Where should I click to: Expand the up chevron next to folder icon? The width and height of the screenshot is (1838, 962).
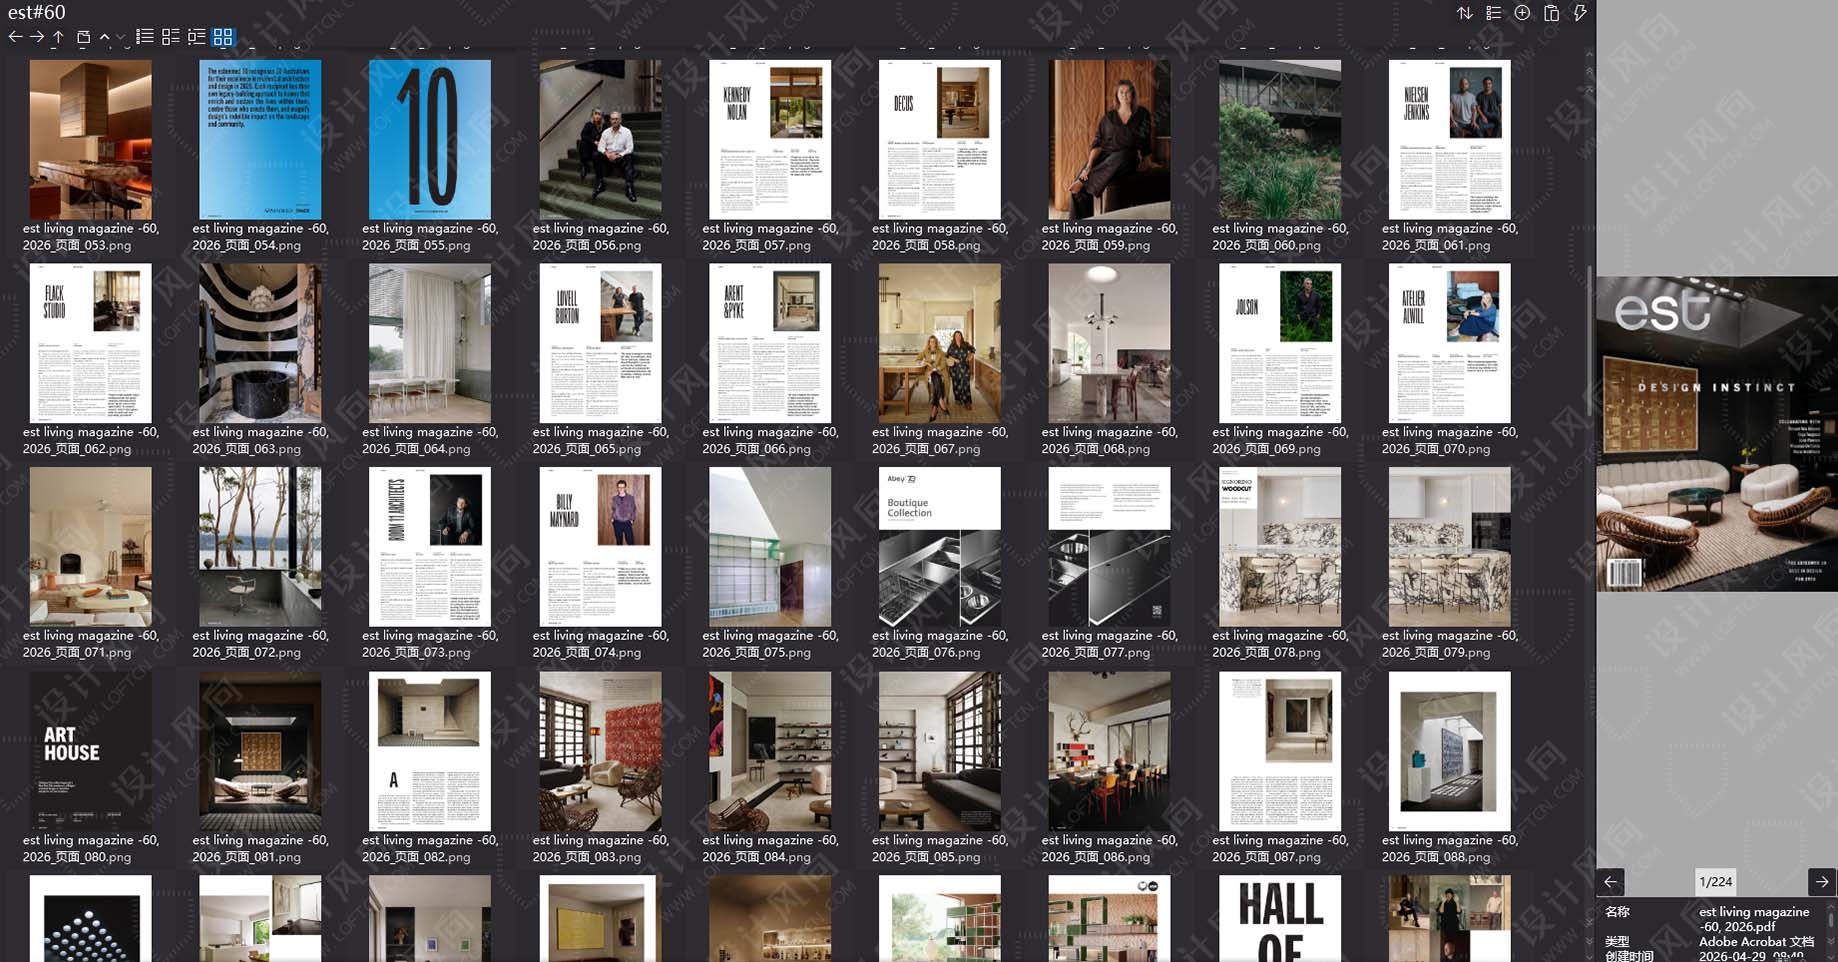[x=105, y=37]
